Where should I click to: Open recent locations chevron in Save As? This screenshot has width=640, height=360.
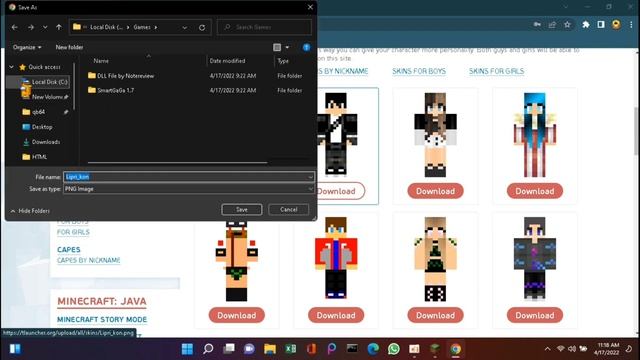45,27
